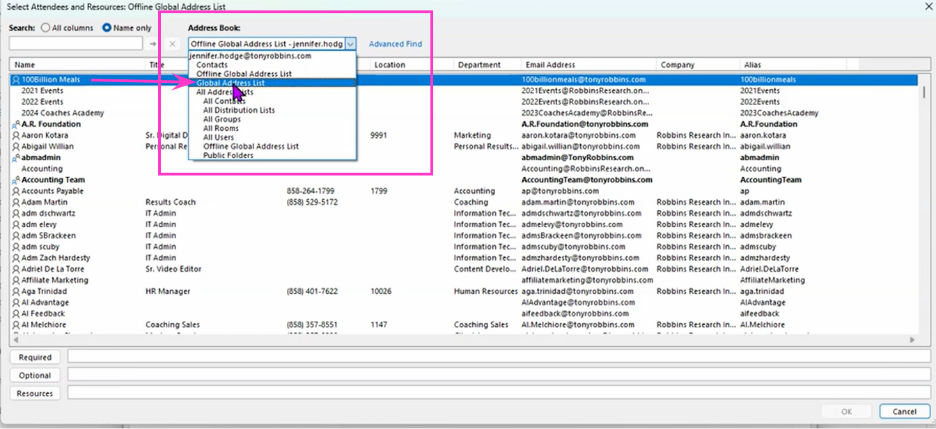This screenshot has height=429, width=936.
Task: Click the person icon beside AI Feedback
Action: point(16,313)
